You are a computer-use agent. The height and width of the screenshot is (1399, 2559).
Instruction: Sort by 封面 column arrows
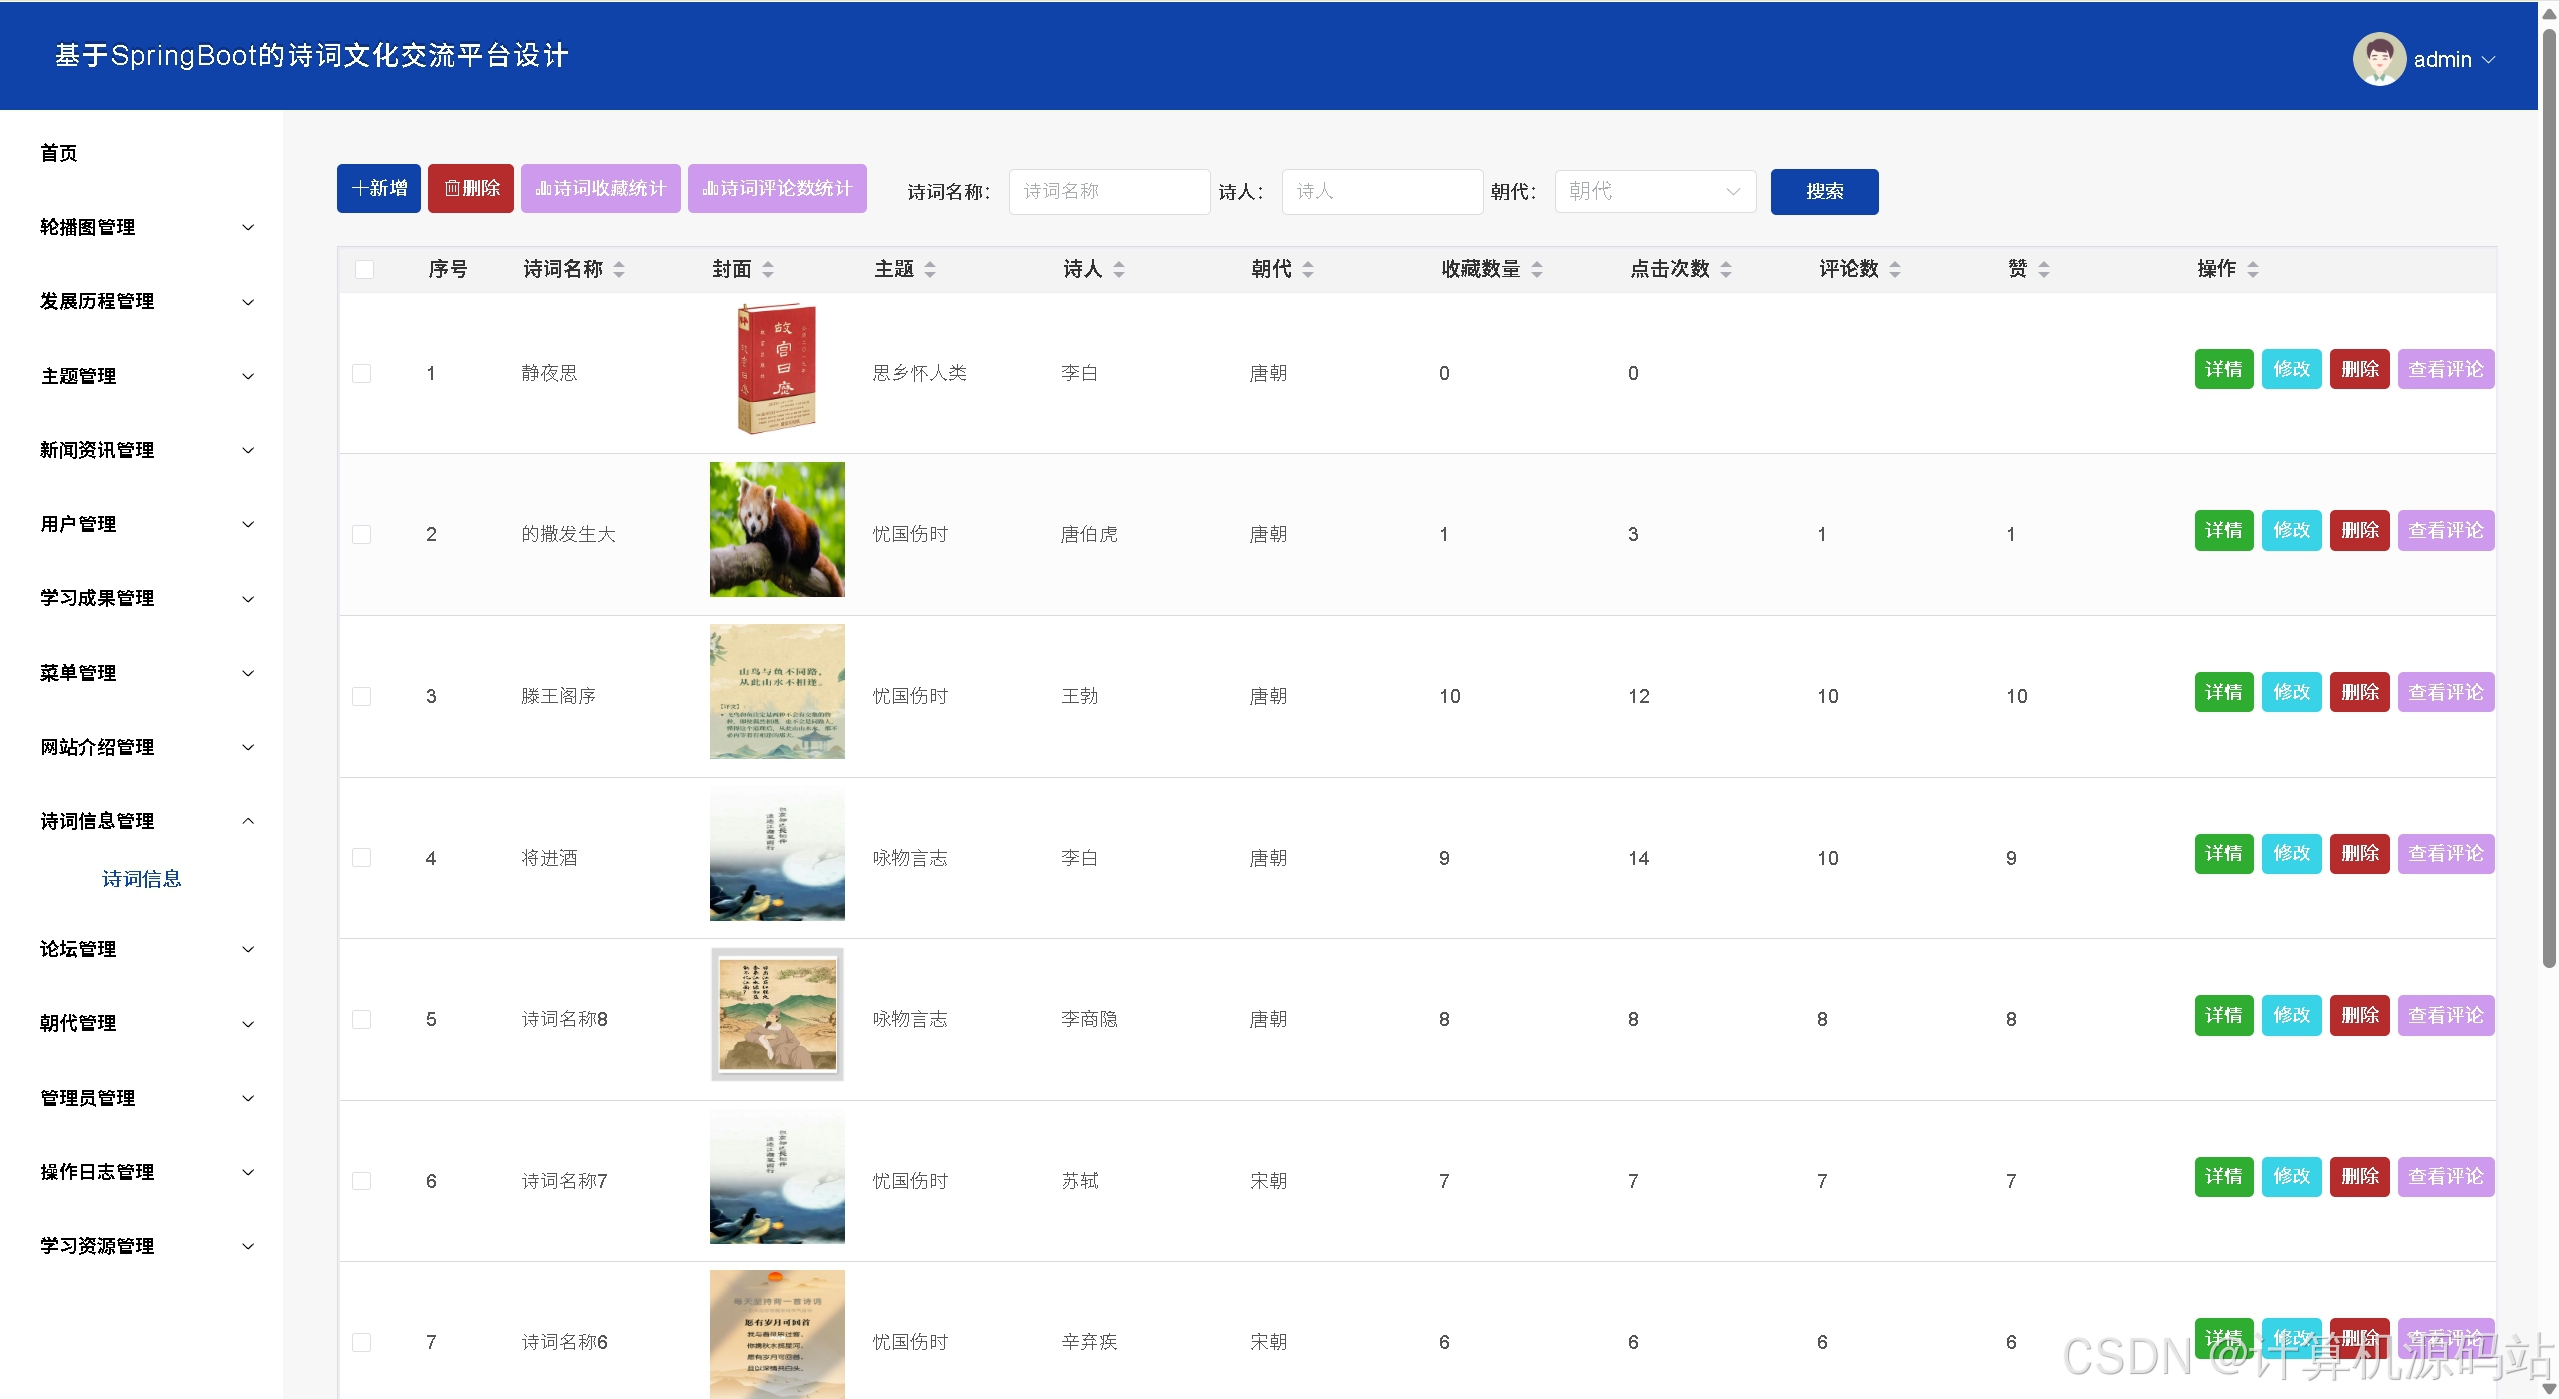(x=768, y=270)
